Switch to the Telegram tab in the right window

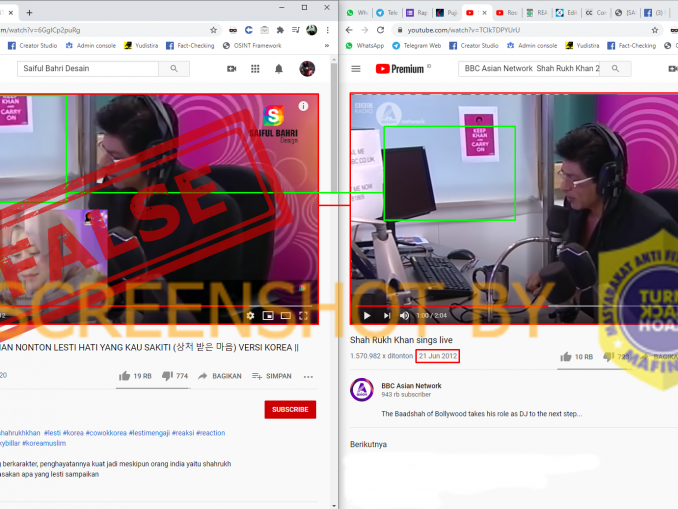(387, 13)
